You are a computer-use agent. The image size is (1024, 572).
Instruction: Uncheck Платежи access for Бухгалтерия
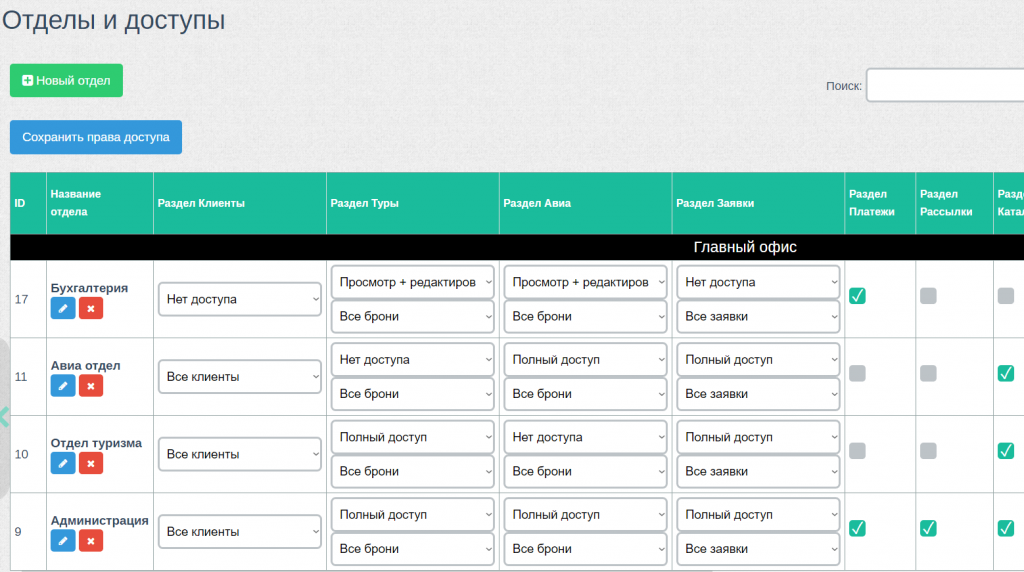pyautogui.click(x=857, y=296)
